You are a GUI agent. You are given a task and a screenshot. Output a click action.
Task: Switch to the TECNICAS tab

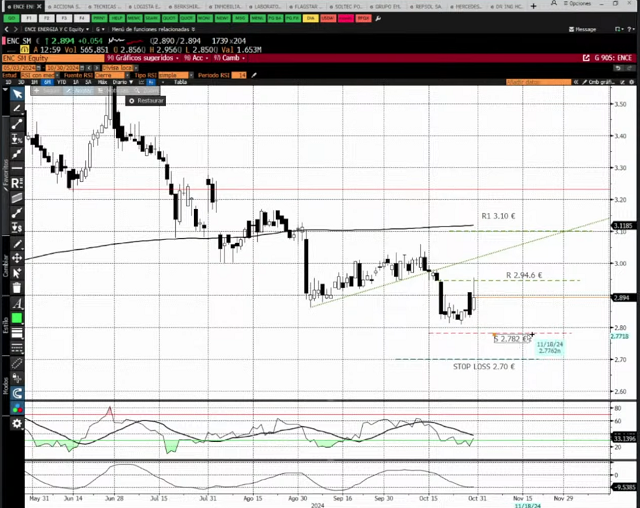click(104, 7)
